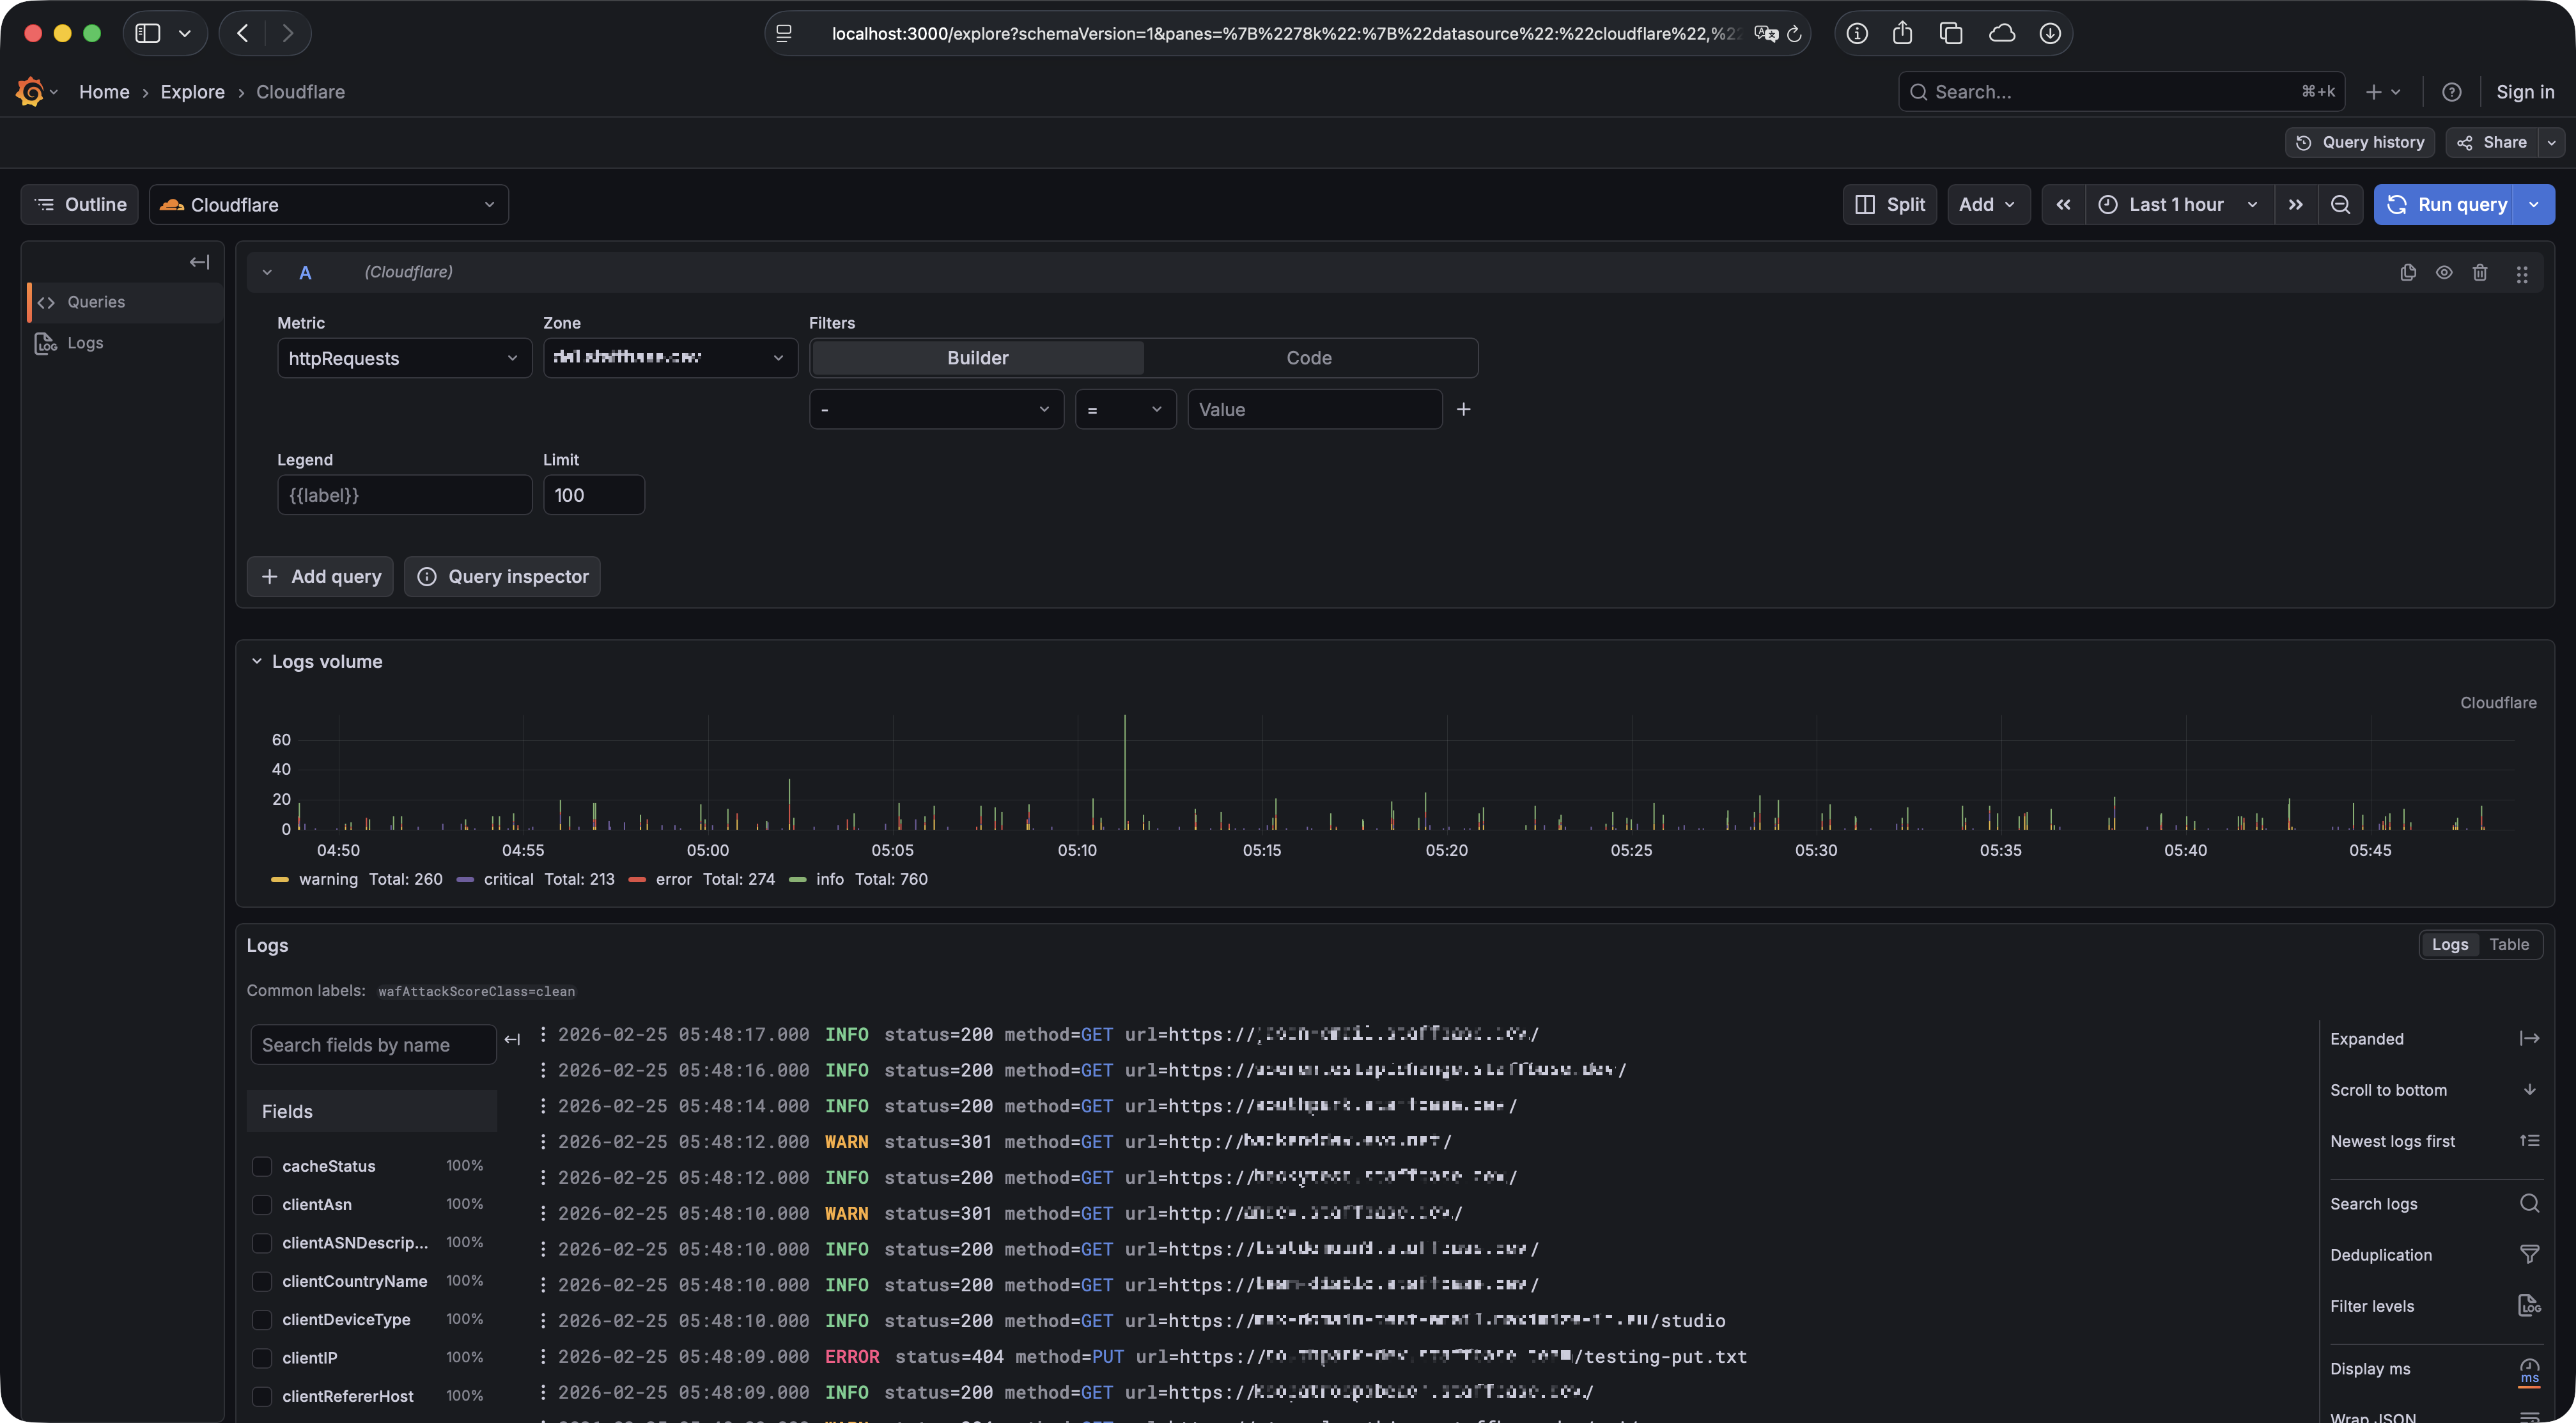Add another filter with plus icon

tap(1463, 409)
